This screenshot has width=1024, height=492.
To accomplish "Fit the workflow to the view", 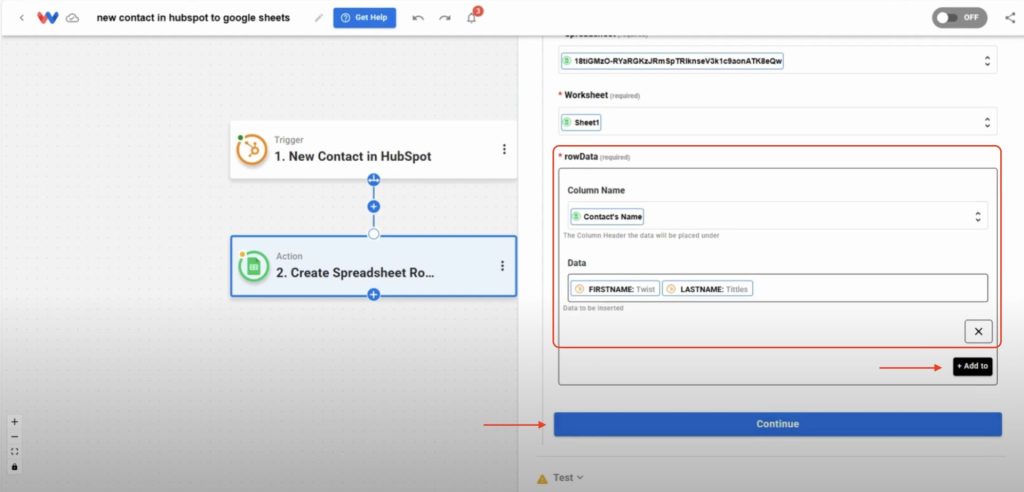I will (14, 451).
